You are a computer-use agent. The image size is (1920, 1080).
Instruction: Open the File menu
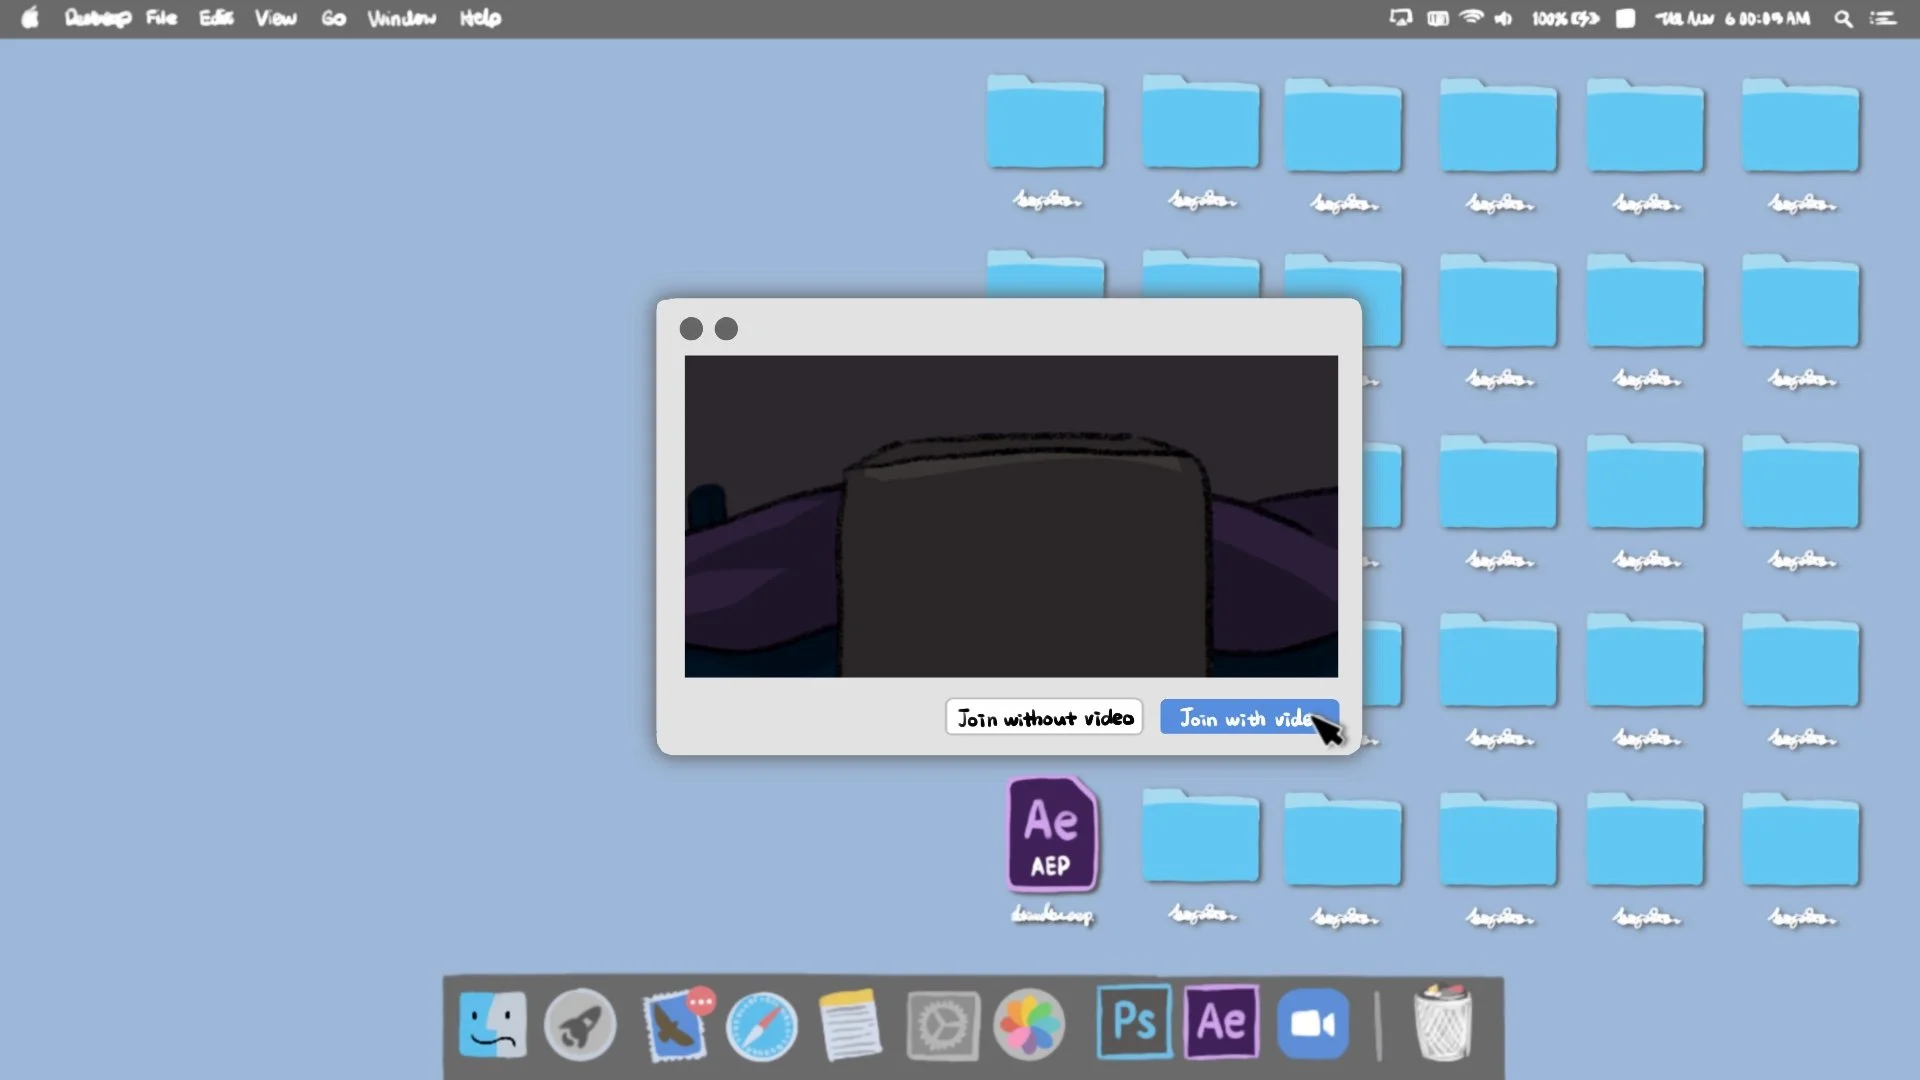tap(161, 18)
